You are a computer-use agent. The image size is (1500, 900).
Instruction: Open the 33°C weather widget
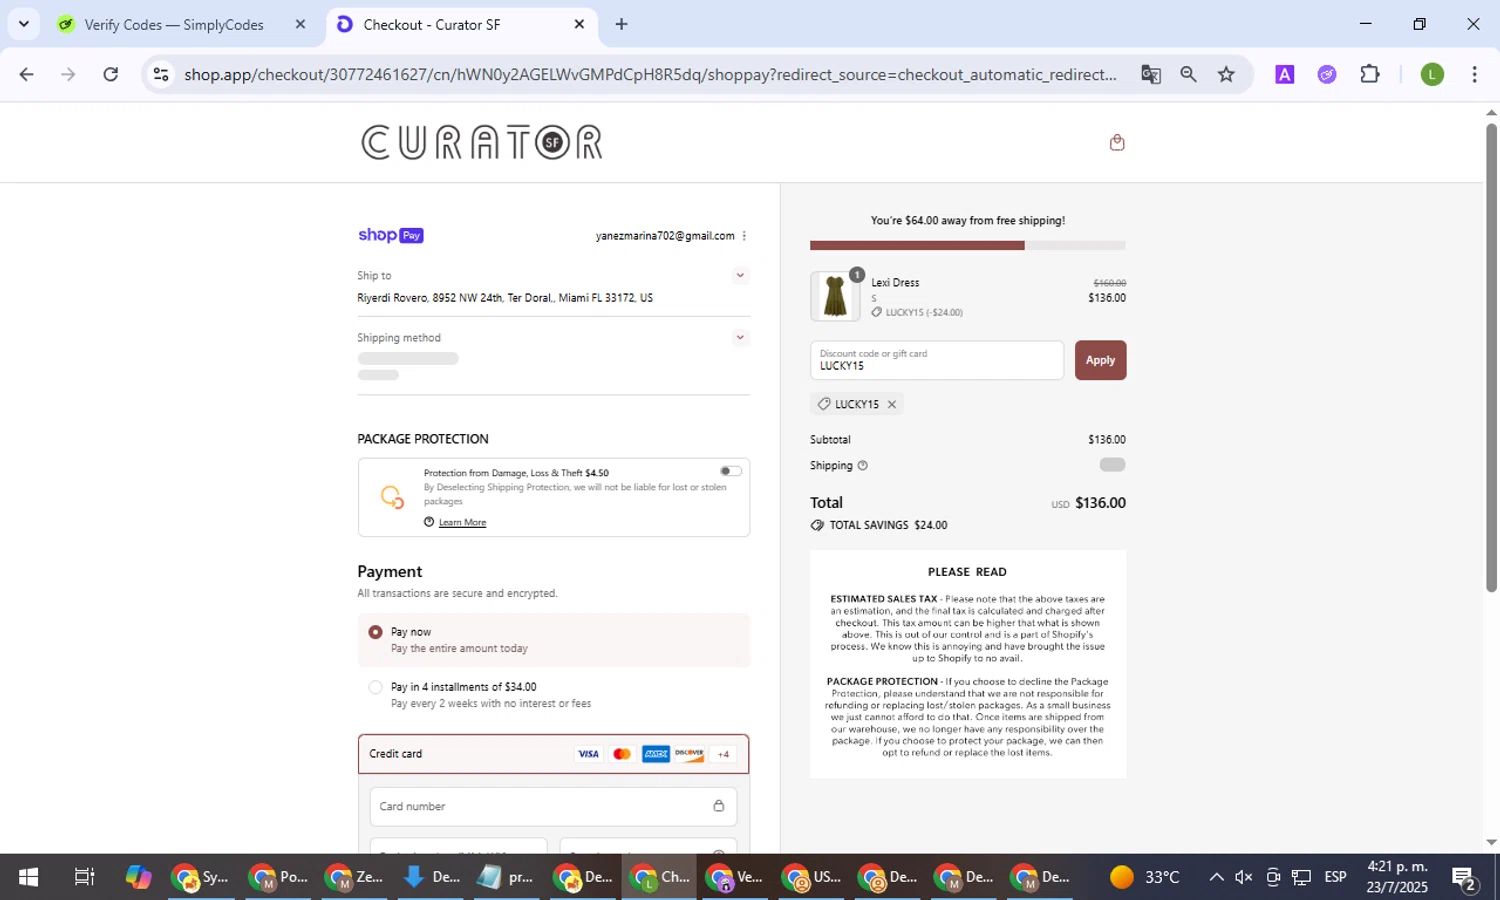[x=1145, y=877]
